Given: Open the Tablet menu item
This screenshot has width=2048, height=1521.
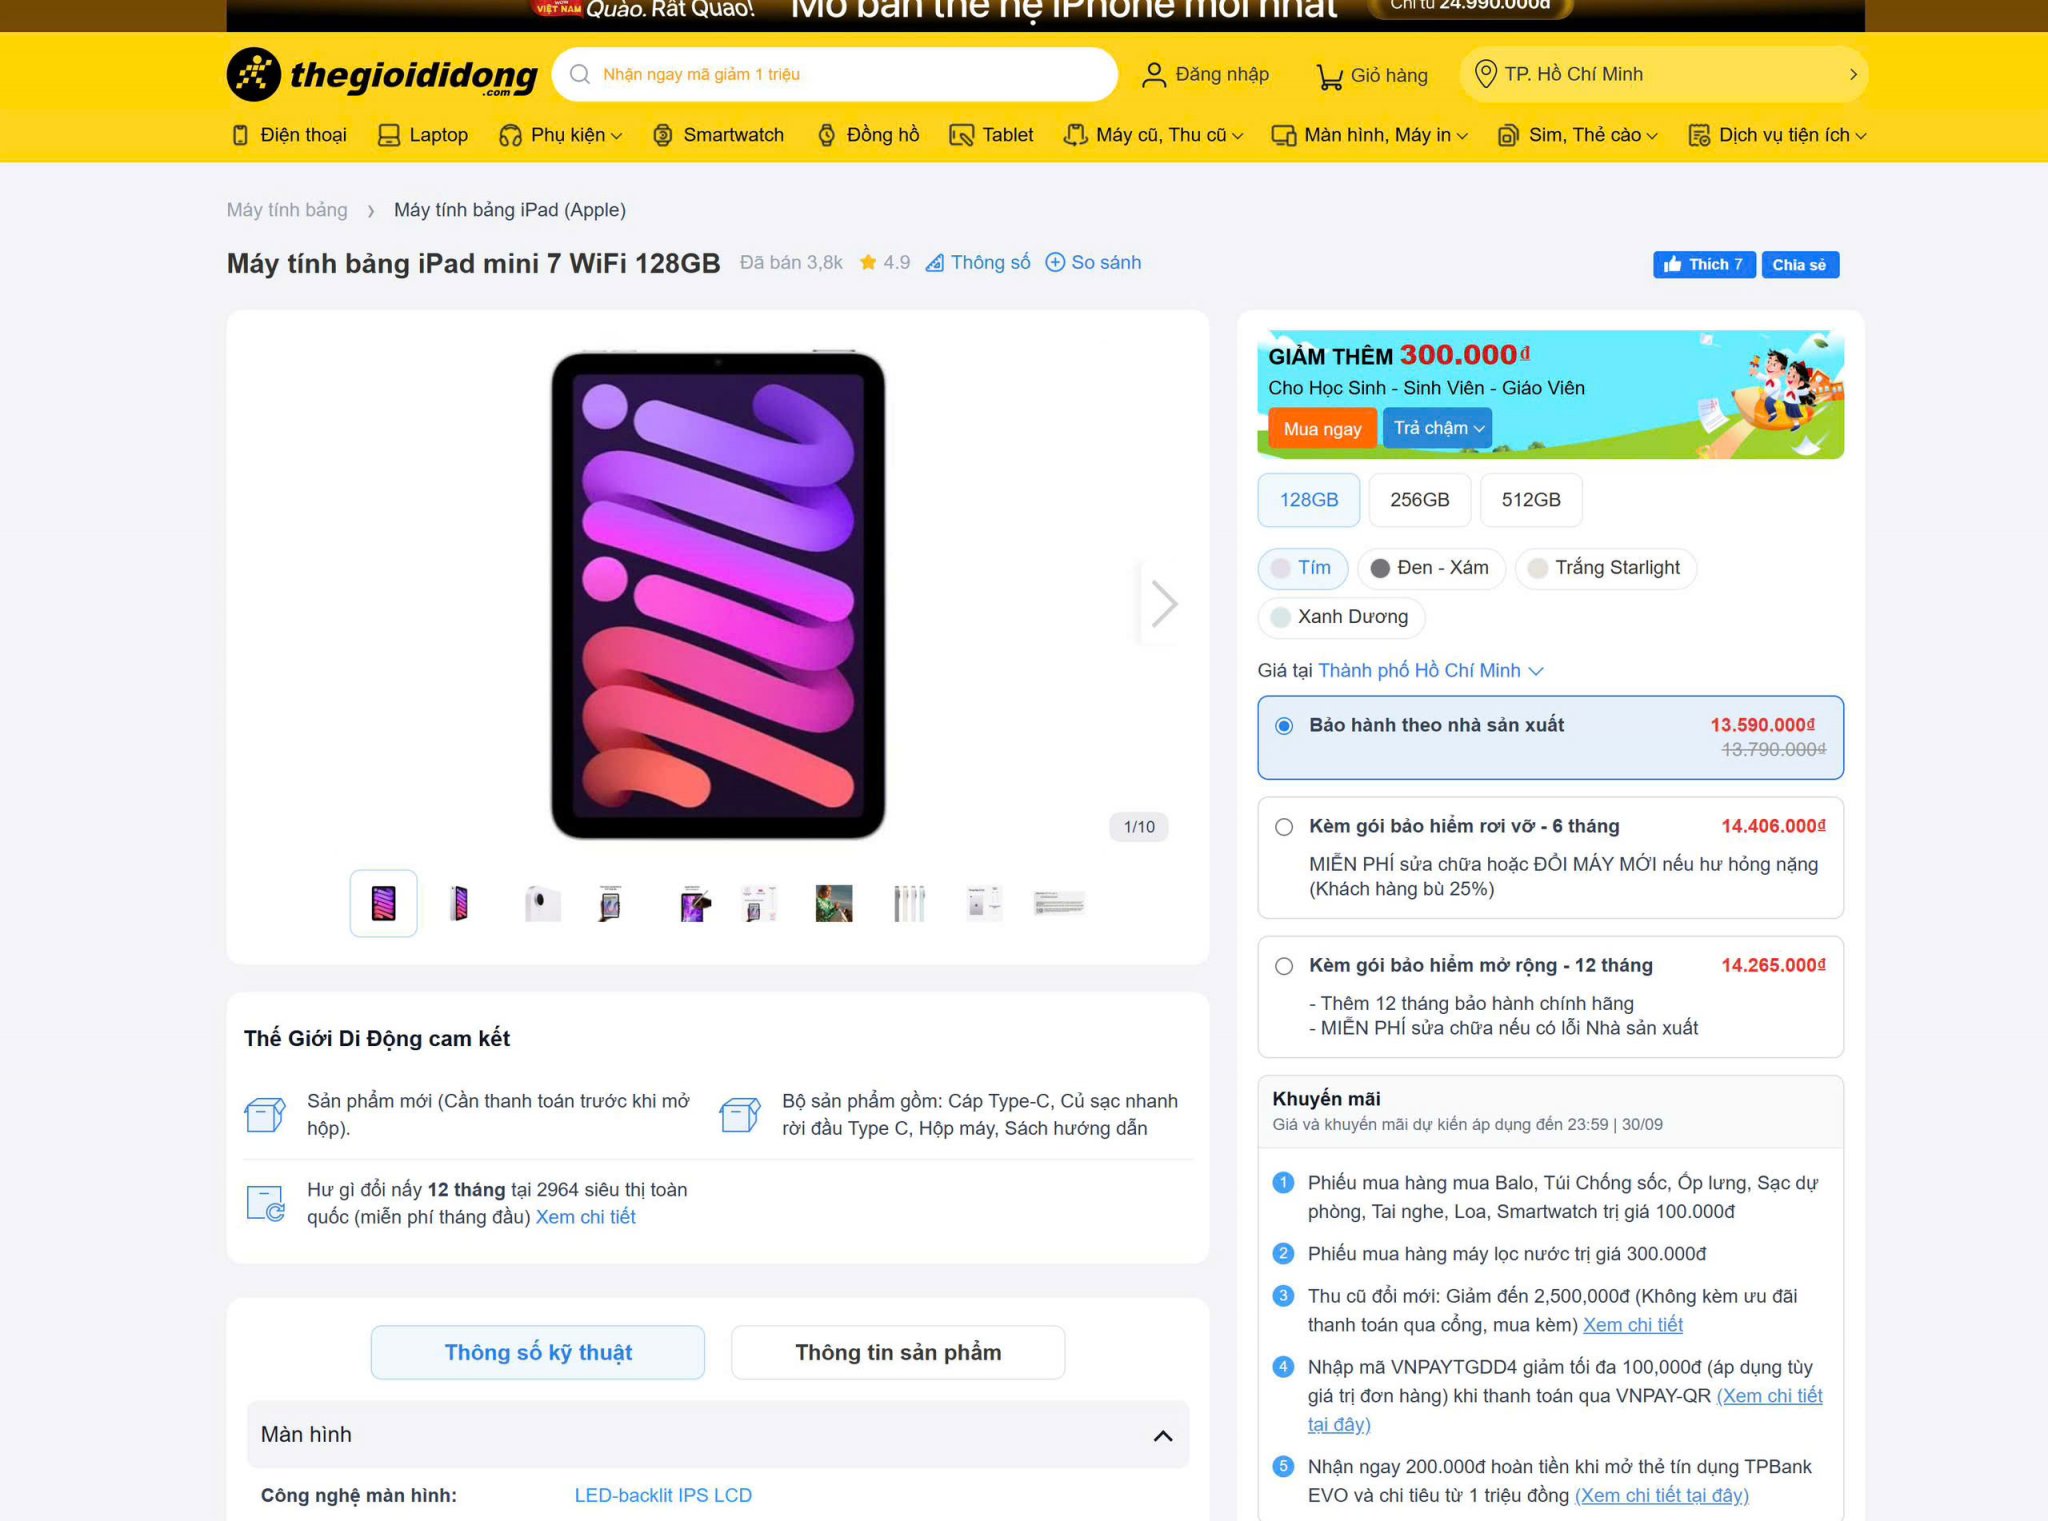Looking at the screenshot, I should tap(991, 135).
